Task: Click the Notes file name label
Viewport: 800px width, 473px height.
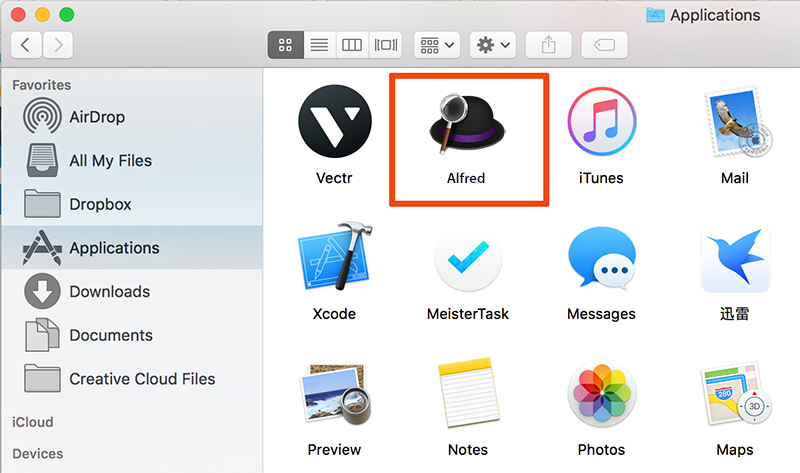Action: [x=468, y=450]
